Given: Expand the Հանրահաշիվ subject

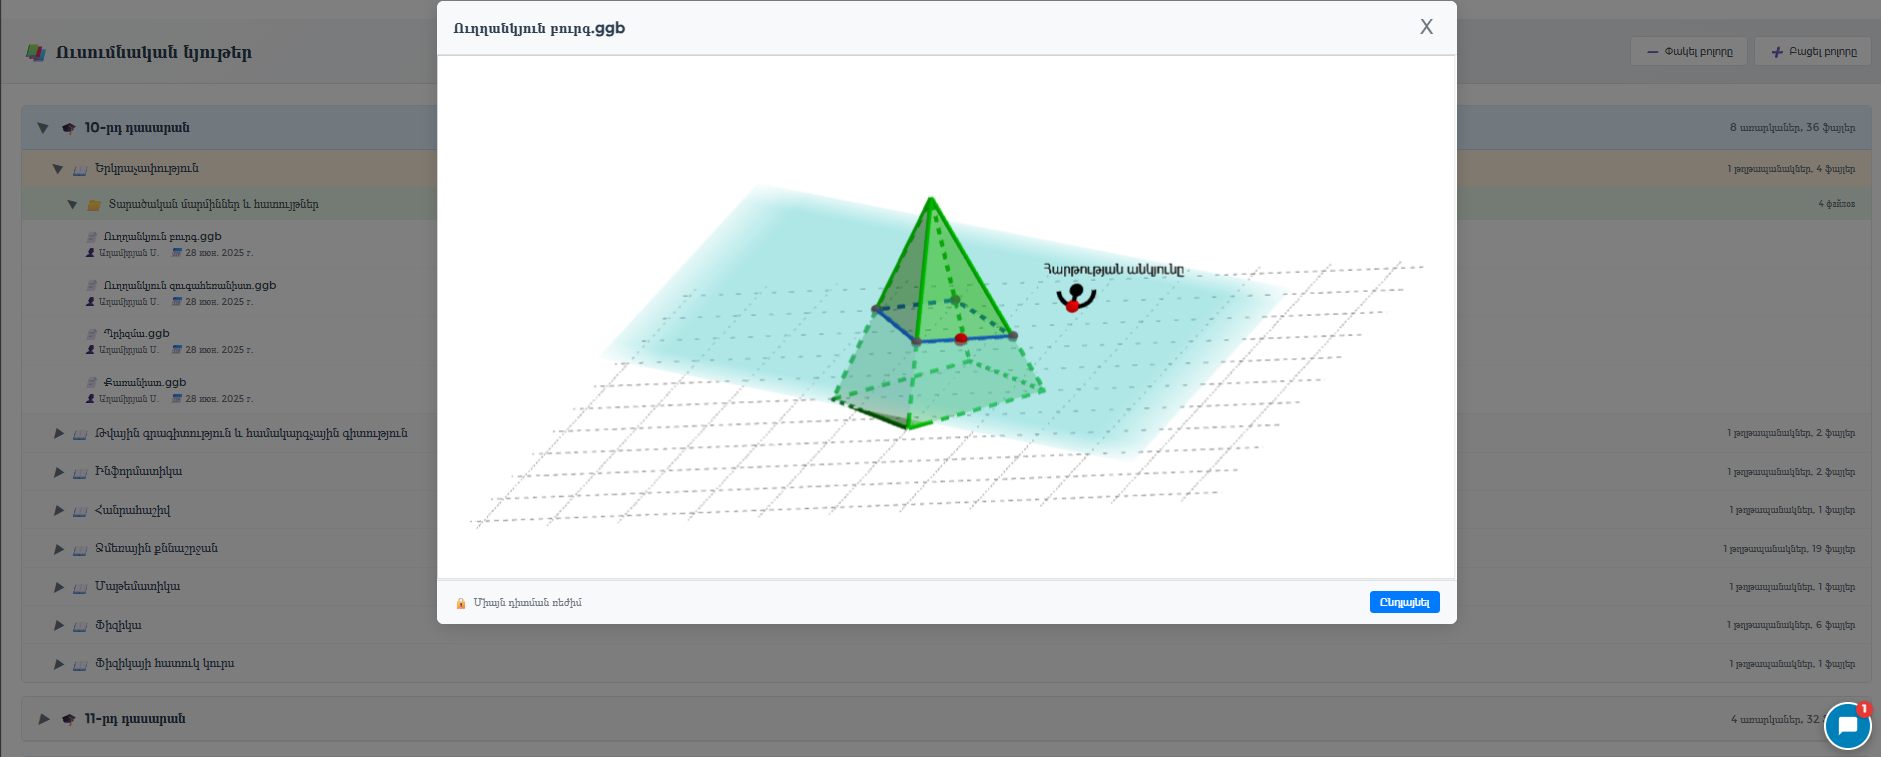Looking at the screenshot, I should pyautogui.click(x=59, y=511).
